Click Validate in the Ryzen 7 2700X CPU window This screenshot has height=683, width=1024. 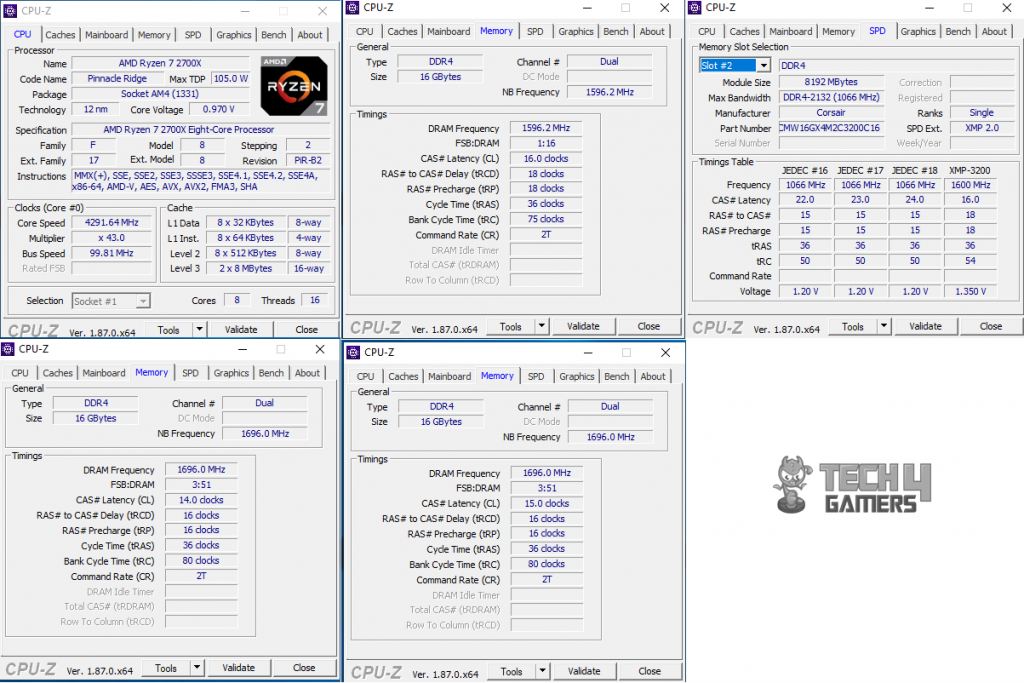point(241,330)
